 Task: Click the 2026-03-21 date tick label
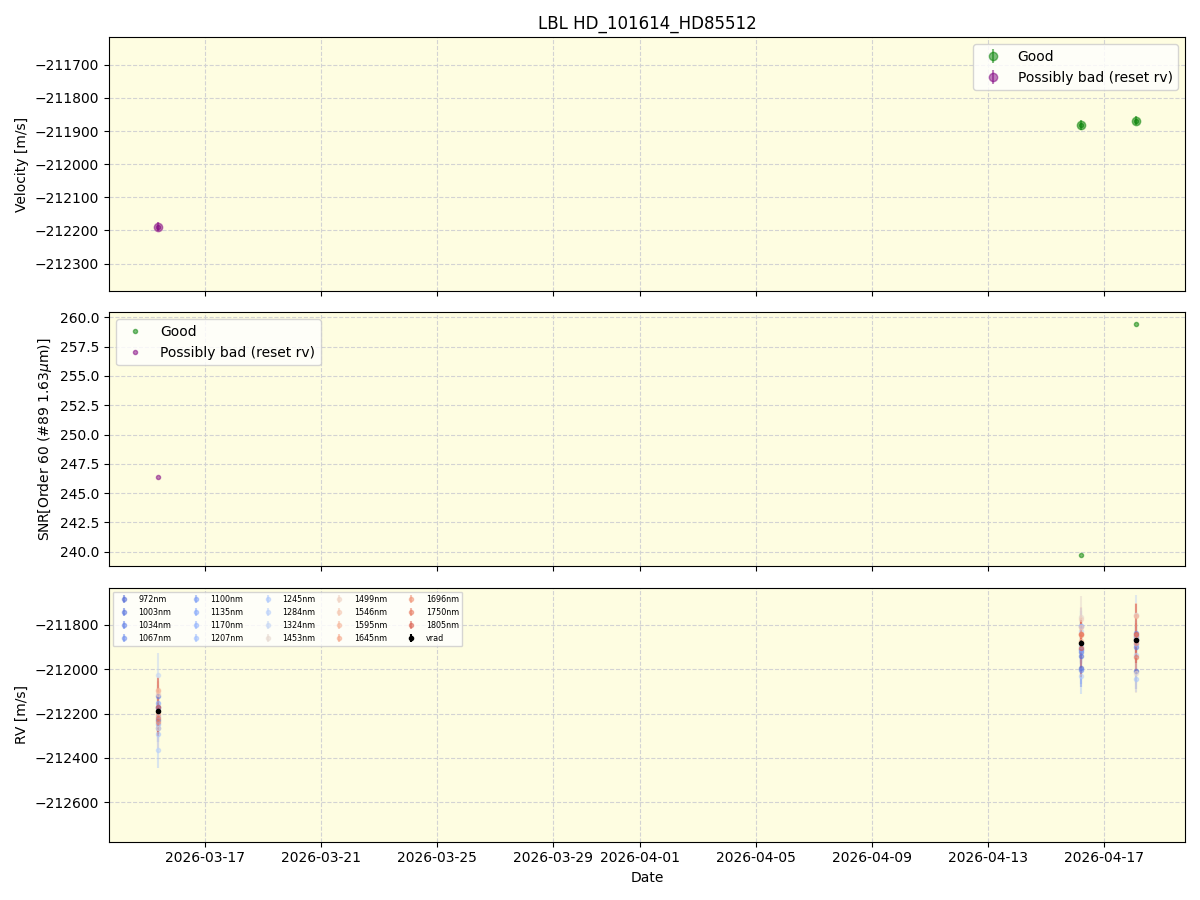(321, 857)
